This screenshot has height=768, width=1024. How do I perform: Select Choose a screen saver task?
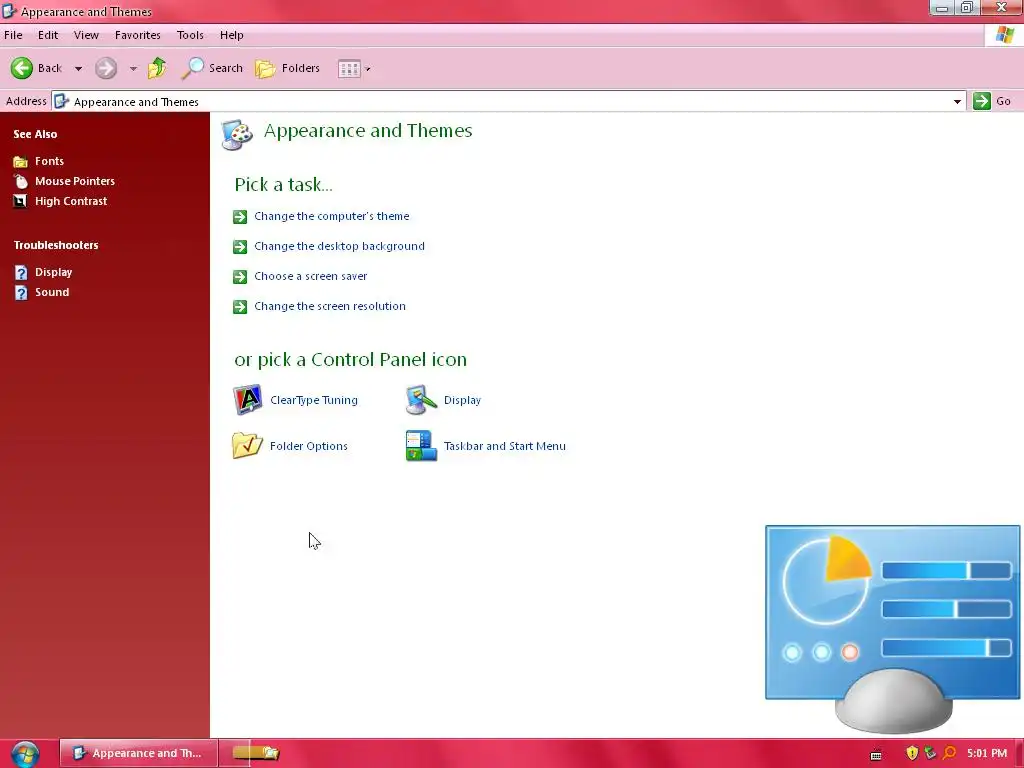(311, 276)
